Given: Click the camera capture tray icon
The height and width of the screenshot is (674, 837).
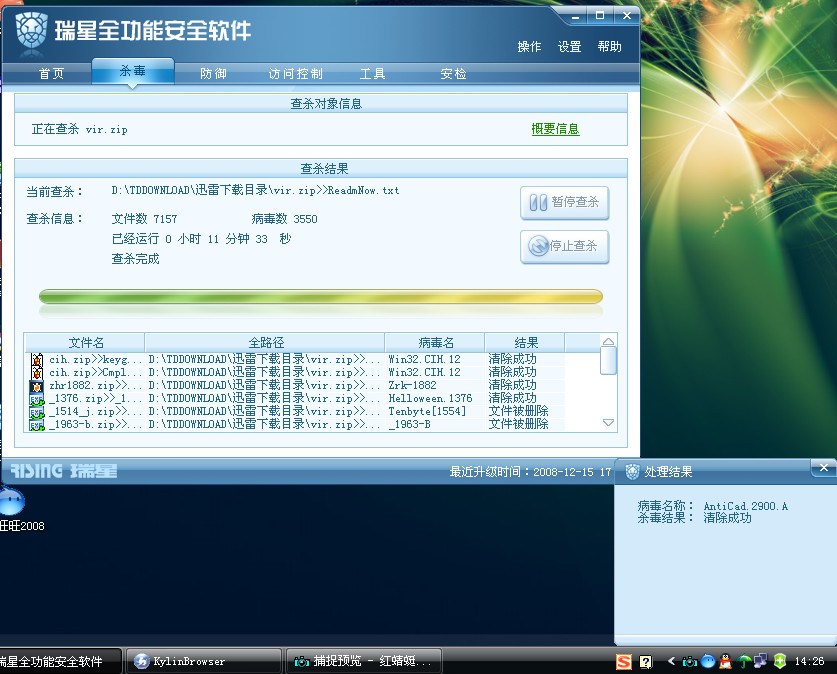Looking at the screenshot, I should tap(690, 662).
